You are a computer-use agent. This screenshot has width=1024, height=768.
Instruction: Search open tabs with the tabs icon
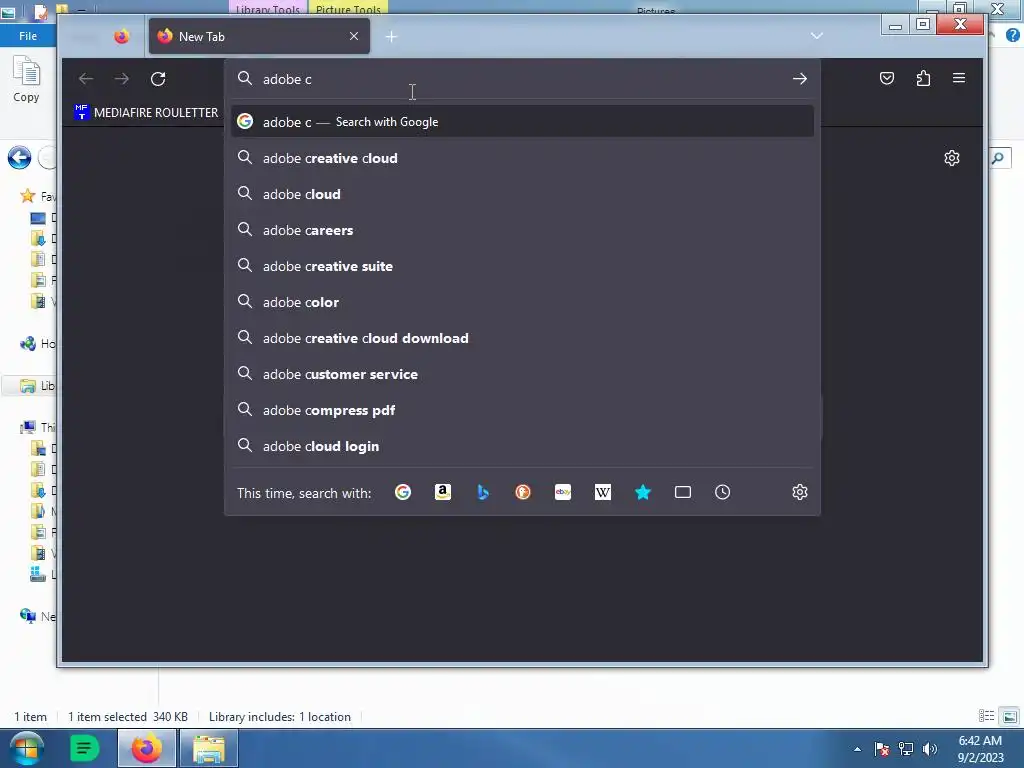pos(682,492)
